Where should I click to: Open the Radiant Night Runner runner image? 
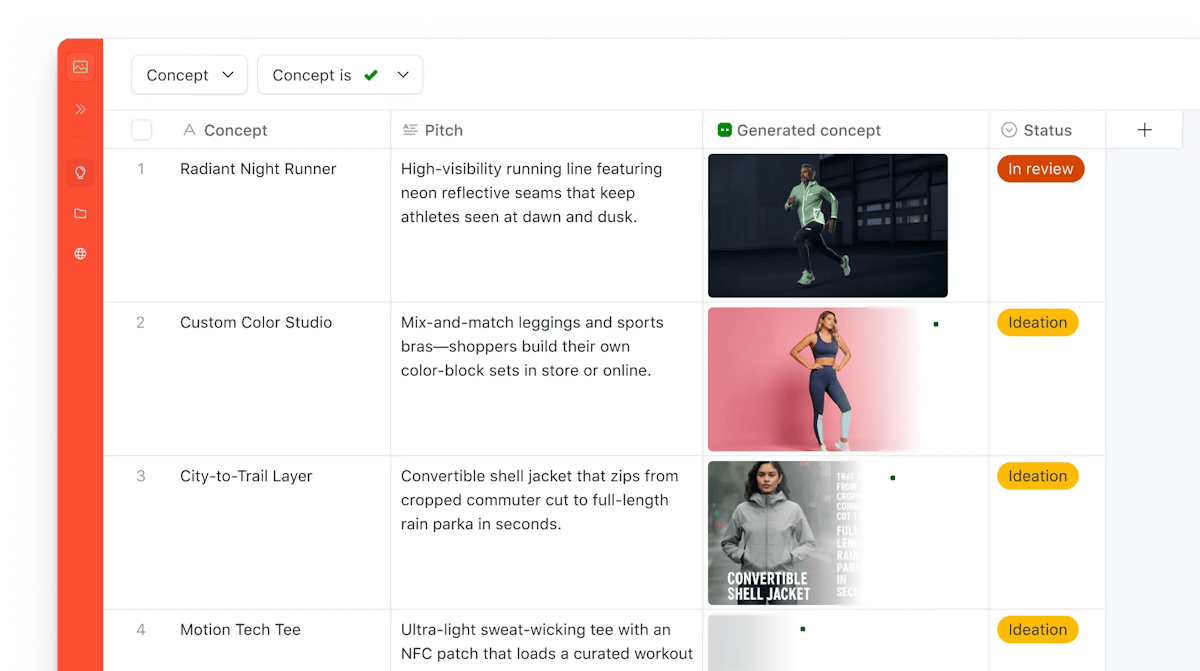[x=828, y=226]
